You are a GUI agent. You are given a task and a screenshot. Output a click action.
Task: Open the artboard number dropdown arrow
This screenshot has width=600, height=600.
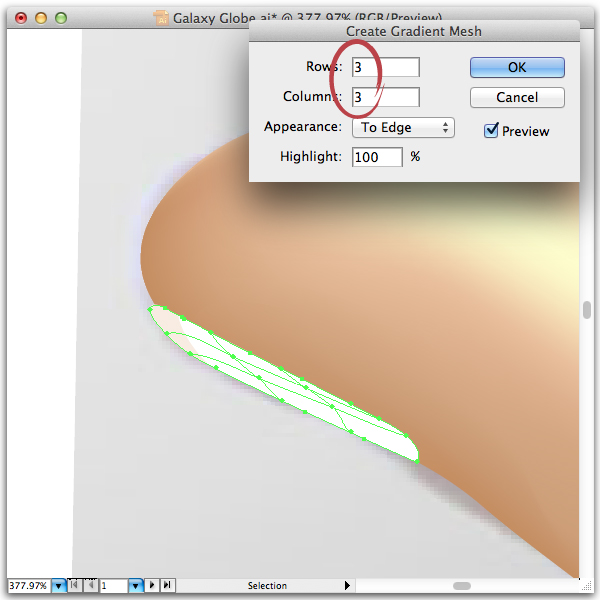click(x=135, y=585)
